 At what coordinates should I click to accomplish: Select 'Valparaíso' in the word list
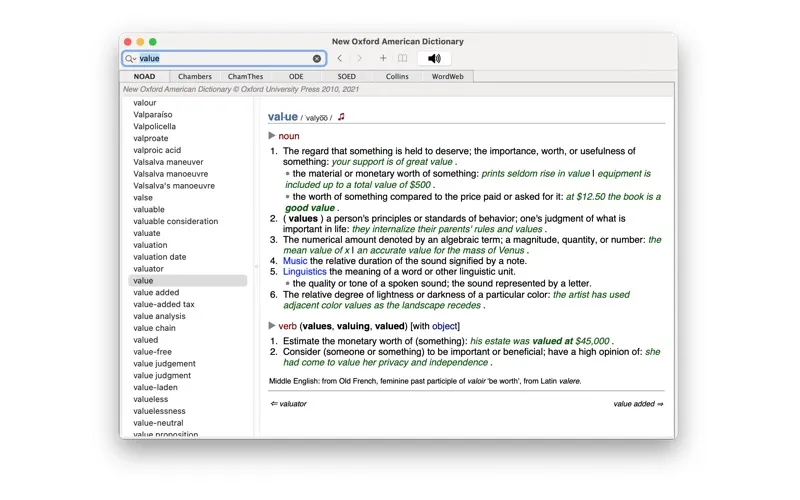(x=153, y=114)
